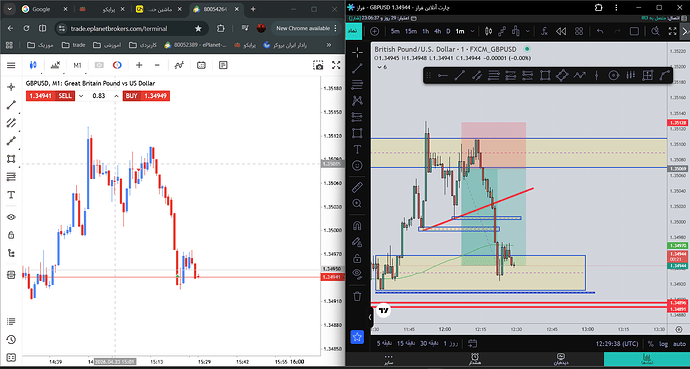Image resolution: width=690 pixels, height=369 pixels.
Task: Select the crosshair tool in ePlanet left sidebar
Action: 11,87
